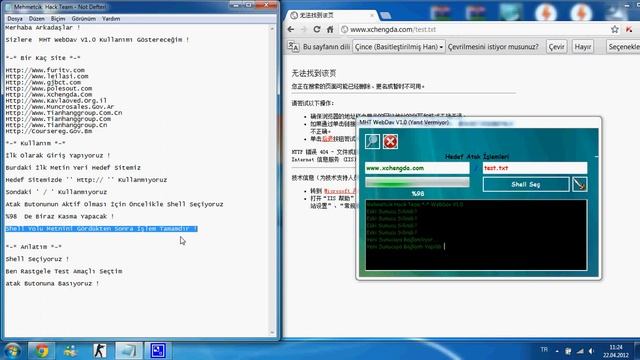Click the Microsoft link on the 404 page
Screen dimensions: 640x360
coord(340,191)
